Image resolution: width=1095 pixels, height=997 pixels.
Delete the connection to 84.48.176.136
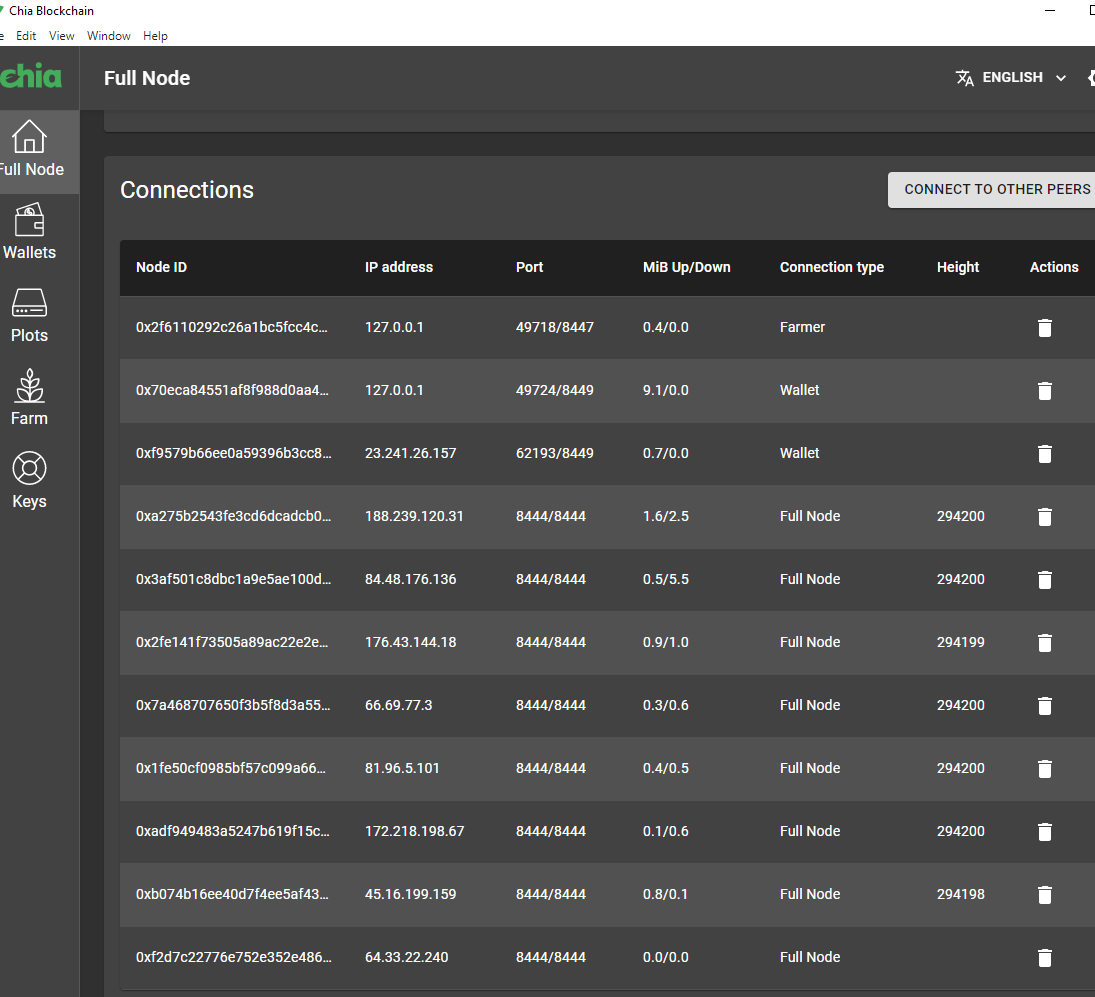tap(1045, 580)
